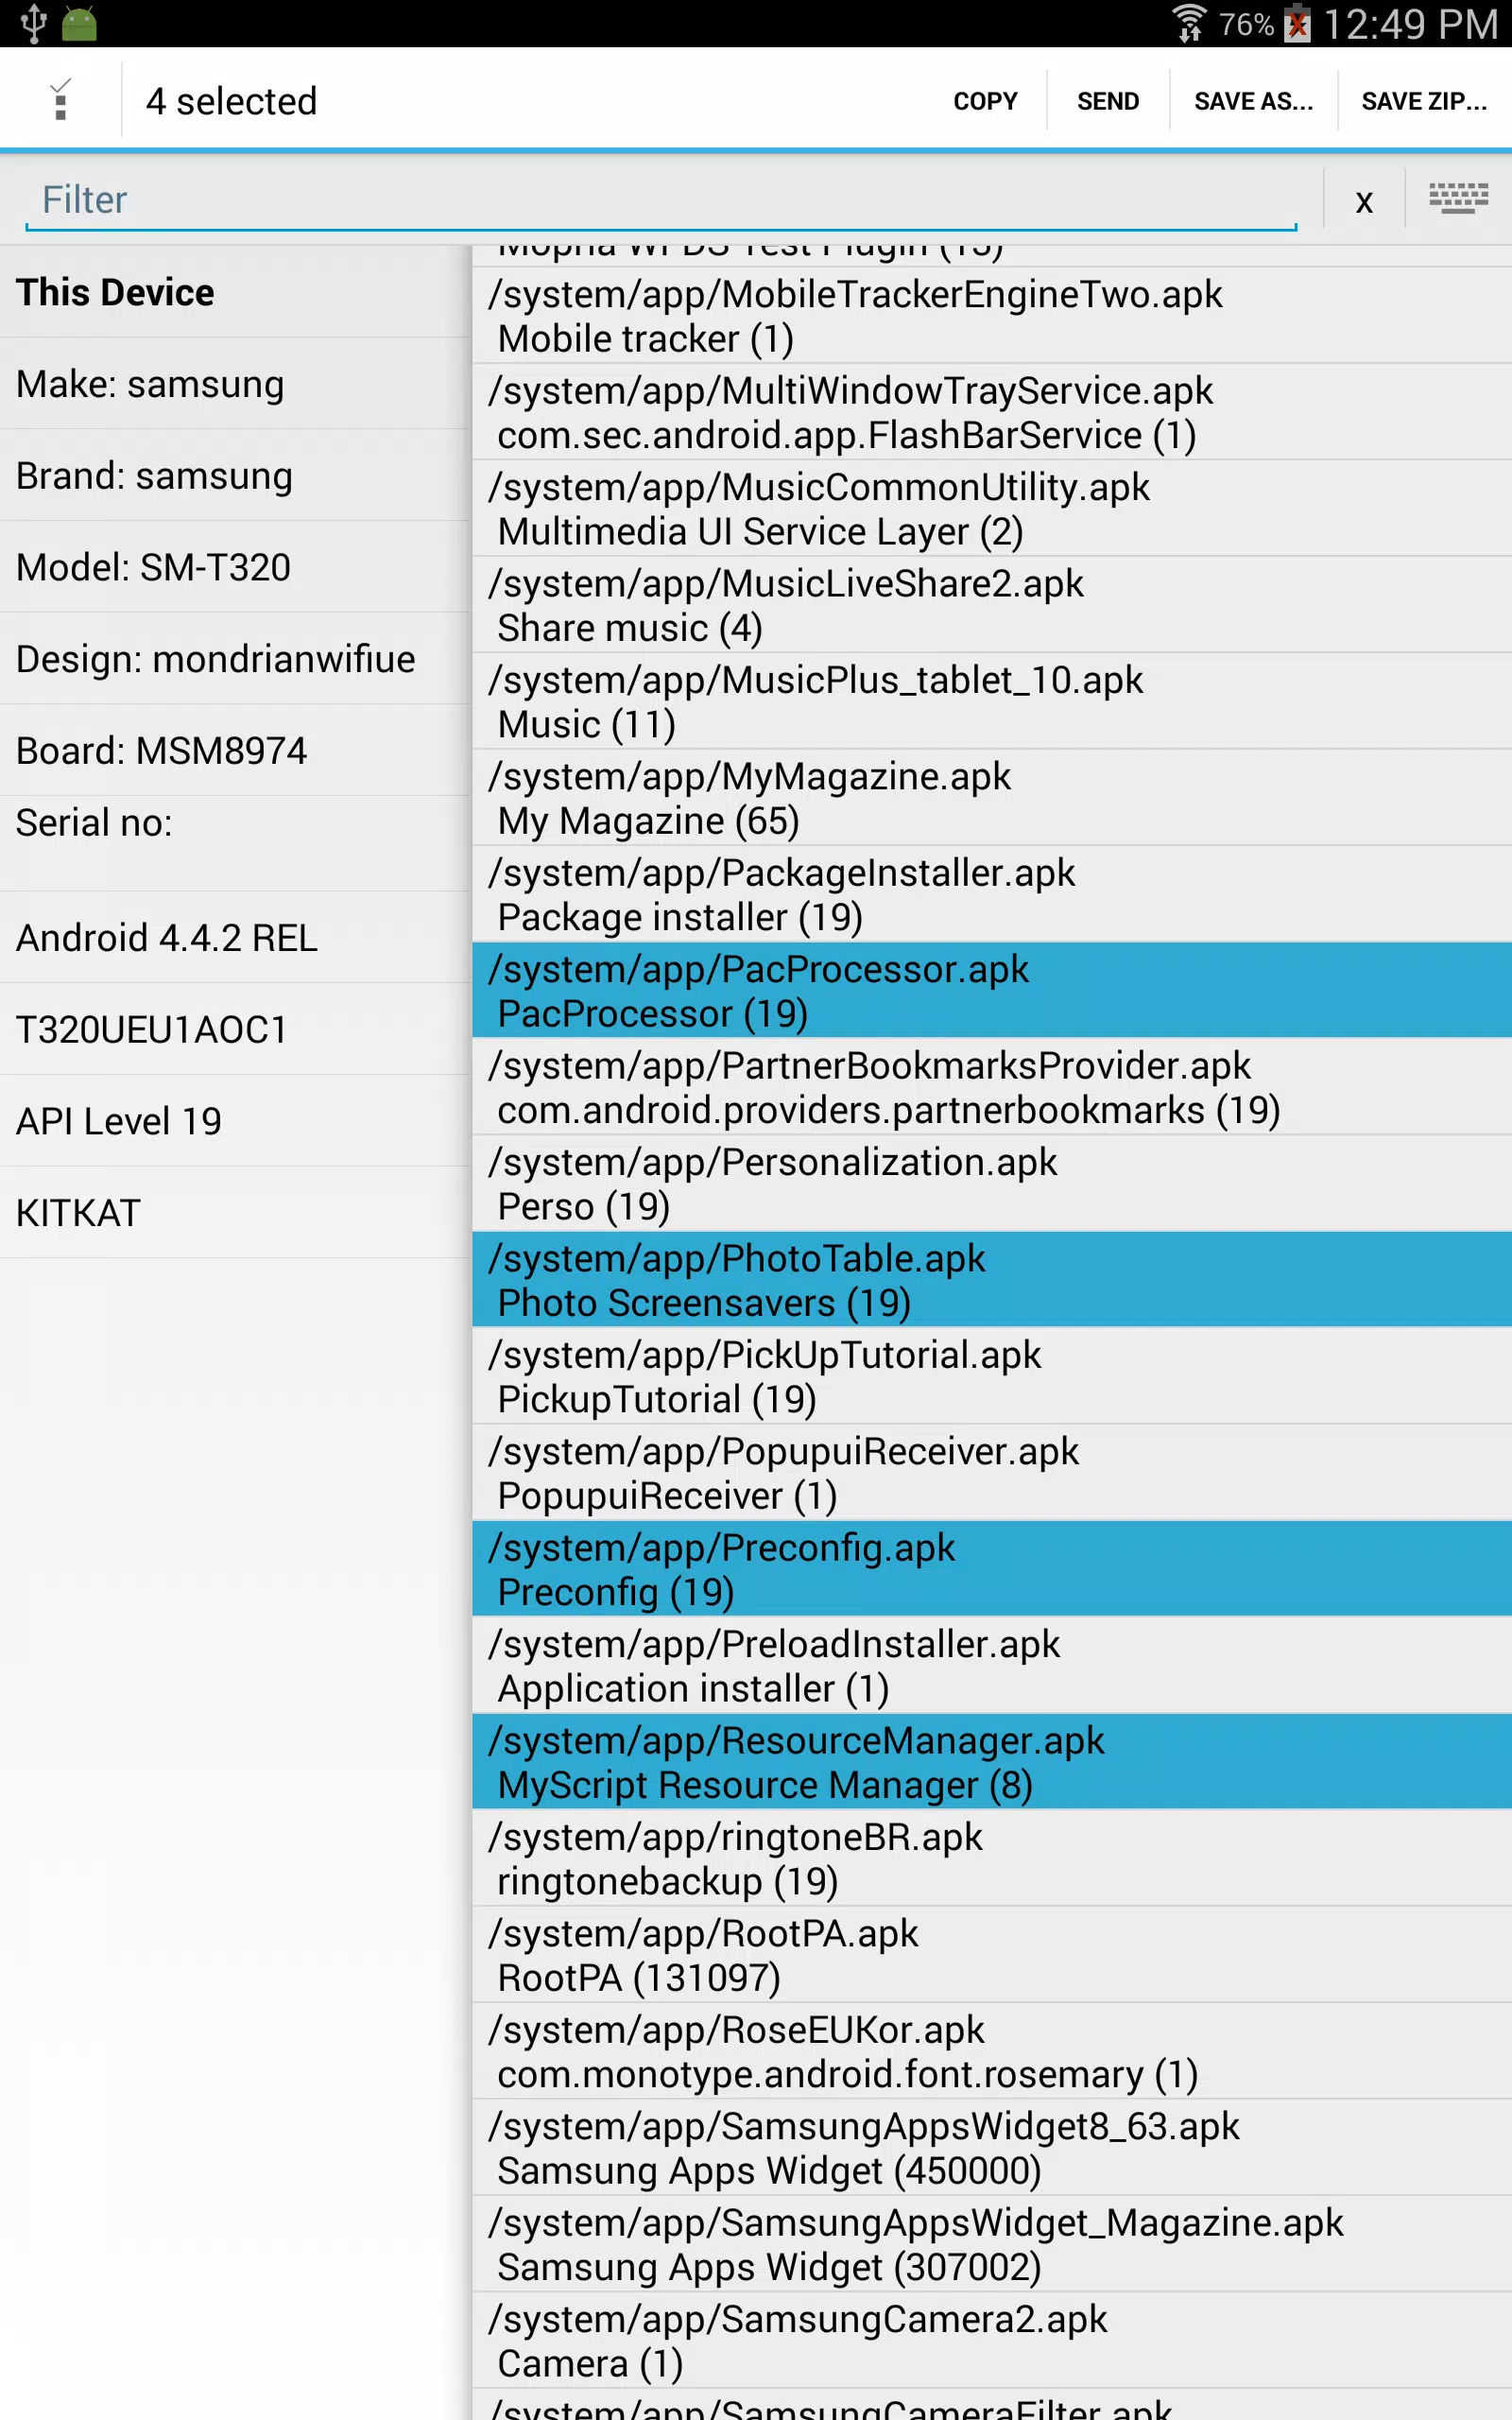Deselect the PhotoTable.apk entry
This screenshot has height=2420, width=1512.
(992, 1279)
